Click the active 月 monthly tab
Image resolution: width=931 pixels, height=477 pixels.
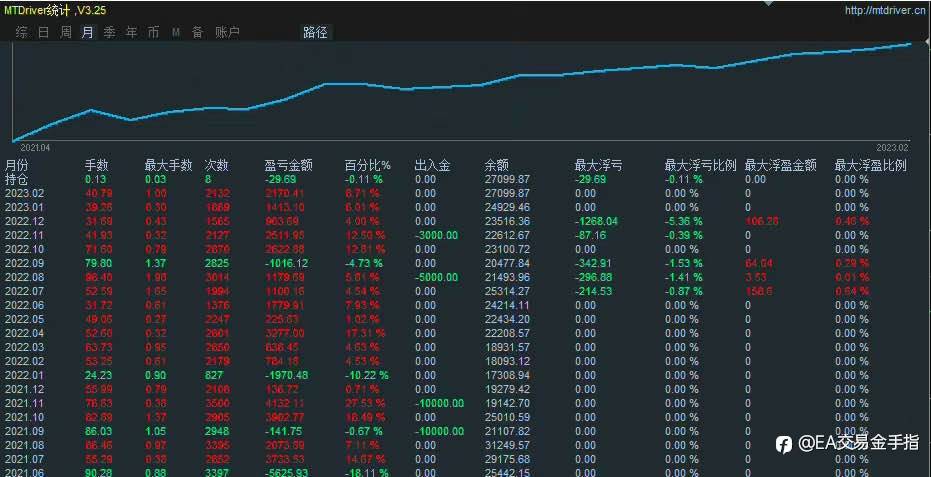pyautogui.click(x=87, y=33)
